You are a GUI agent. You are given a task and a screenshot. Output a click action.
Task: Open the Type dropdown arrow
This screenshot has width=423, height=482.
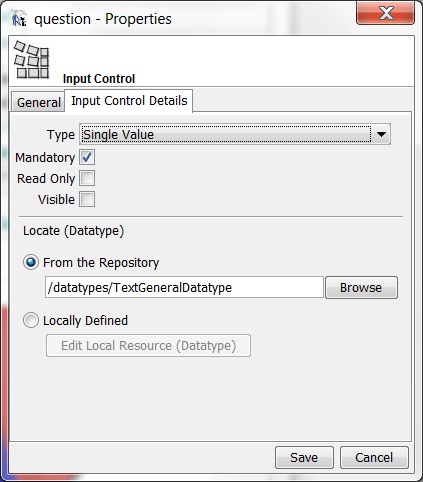(381, 134)
